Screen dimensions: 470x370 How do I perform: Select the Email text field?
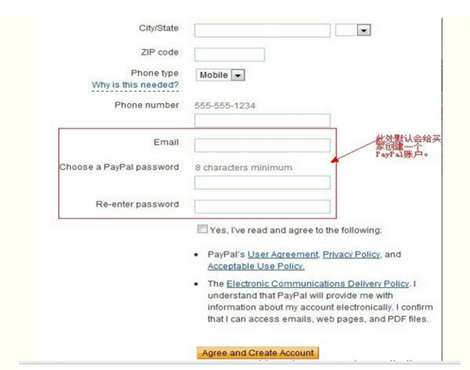tap(262, 146)
